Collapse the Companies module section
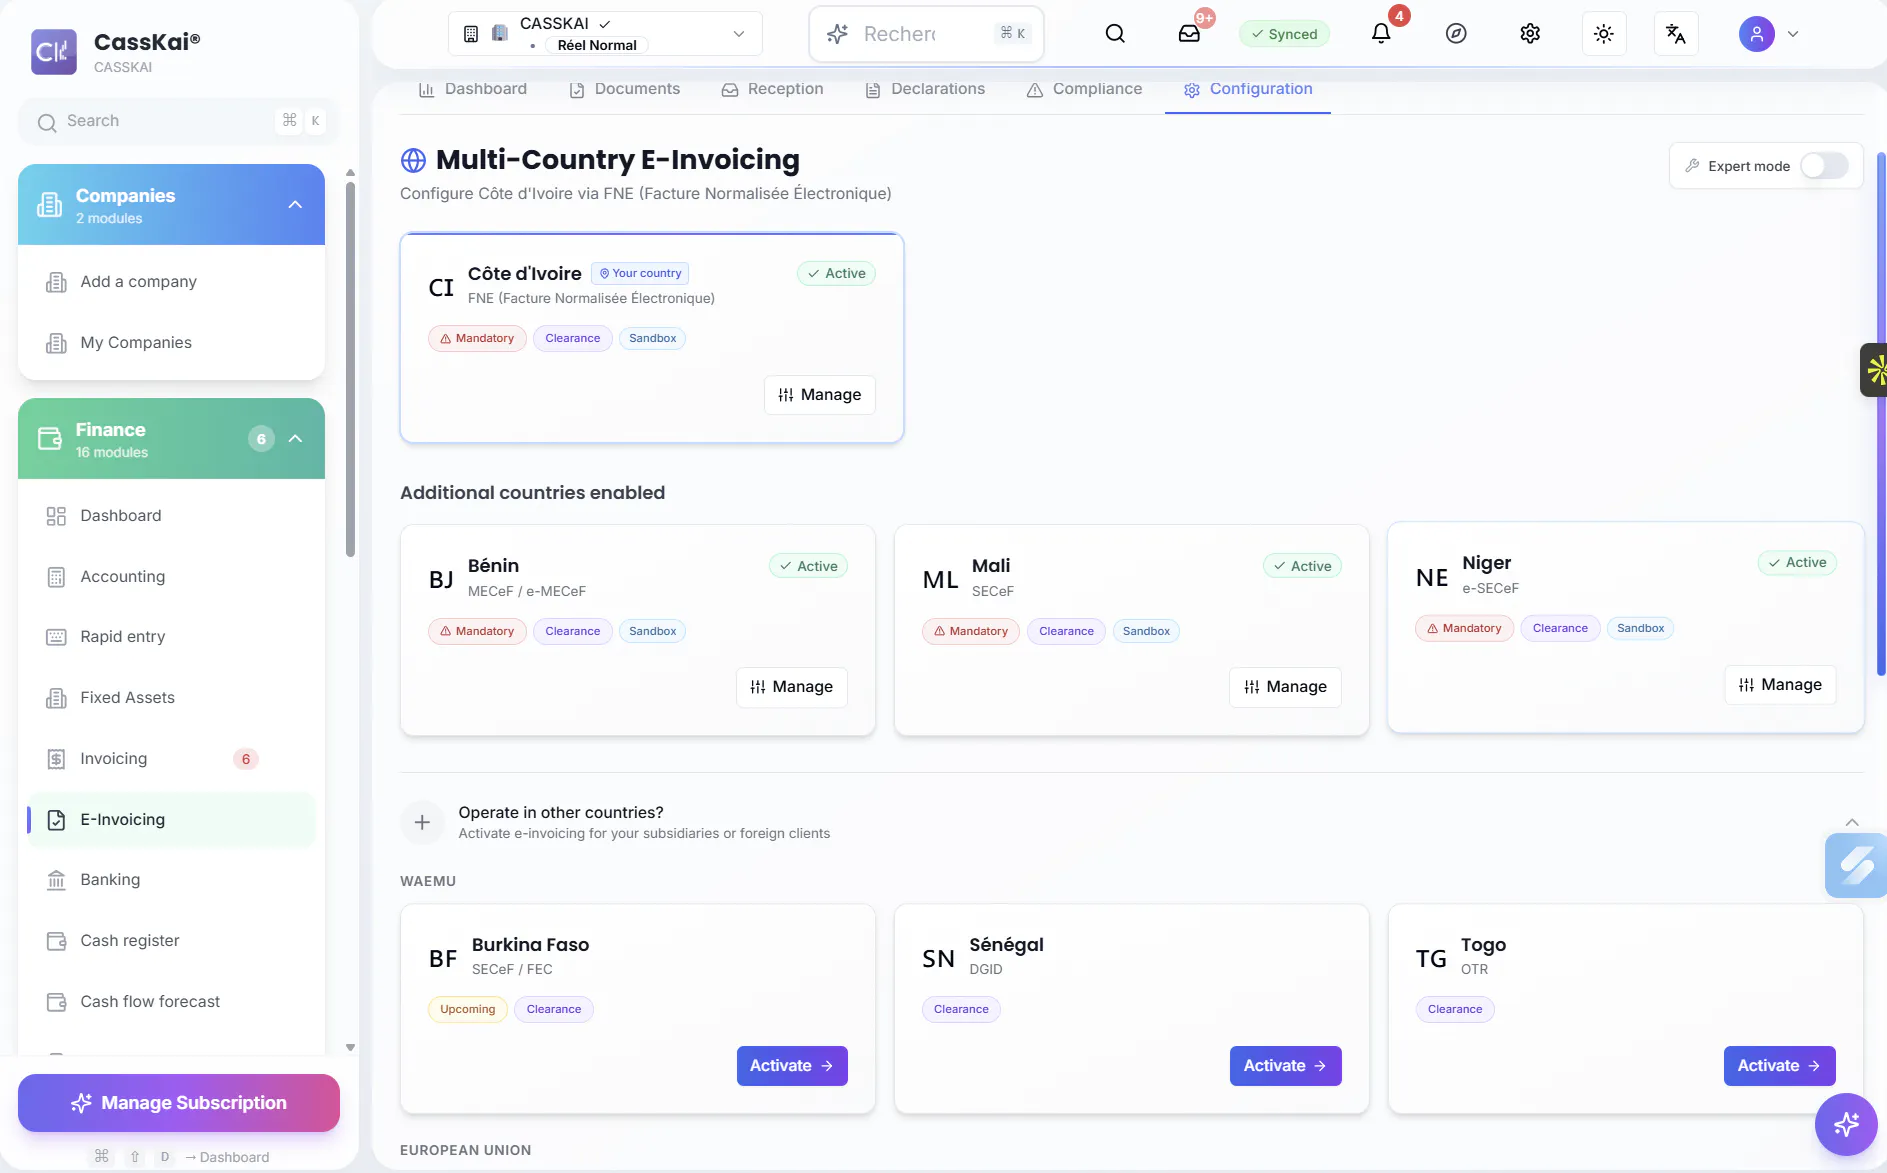The image size is (1887, 1173). (295, 205)
